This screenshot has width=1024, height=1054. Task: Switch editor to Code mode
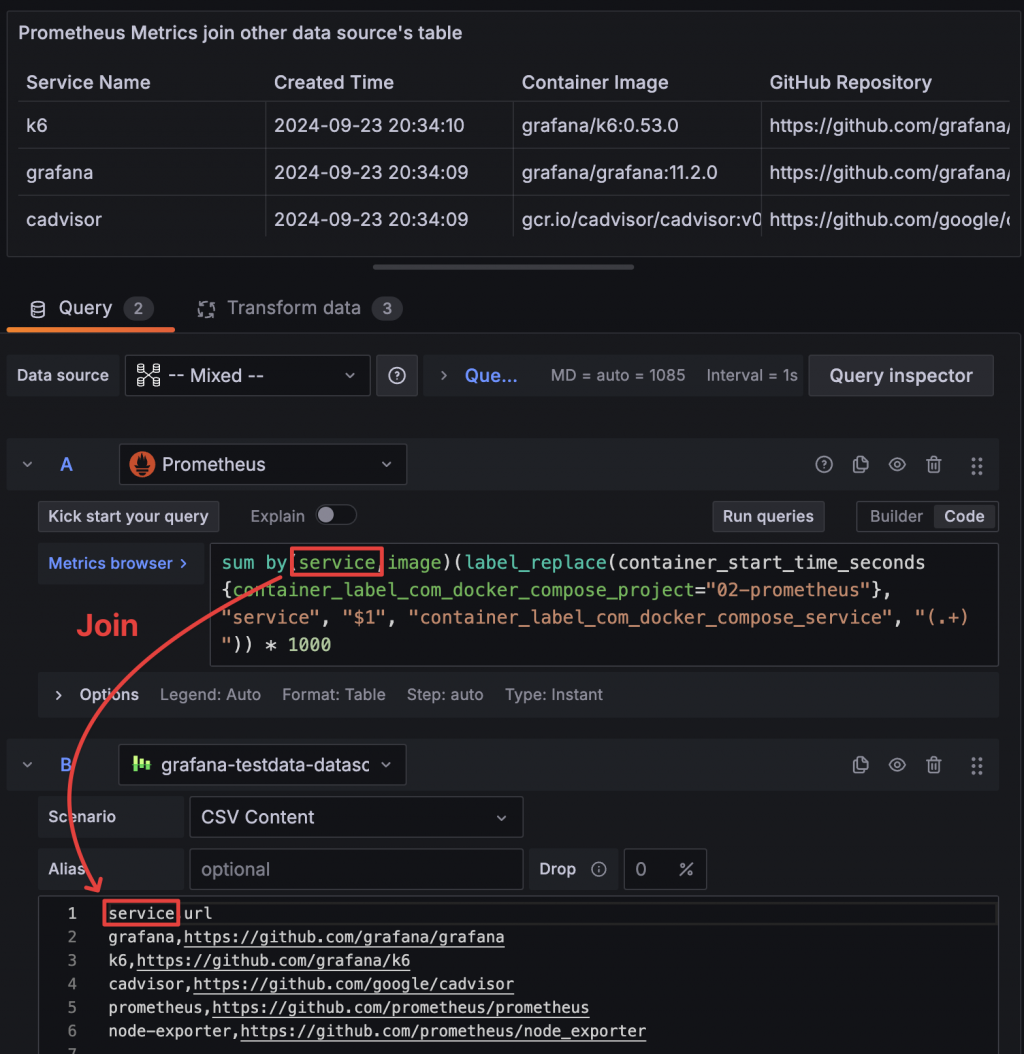[964, 516]
